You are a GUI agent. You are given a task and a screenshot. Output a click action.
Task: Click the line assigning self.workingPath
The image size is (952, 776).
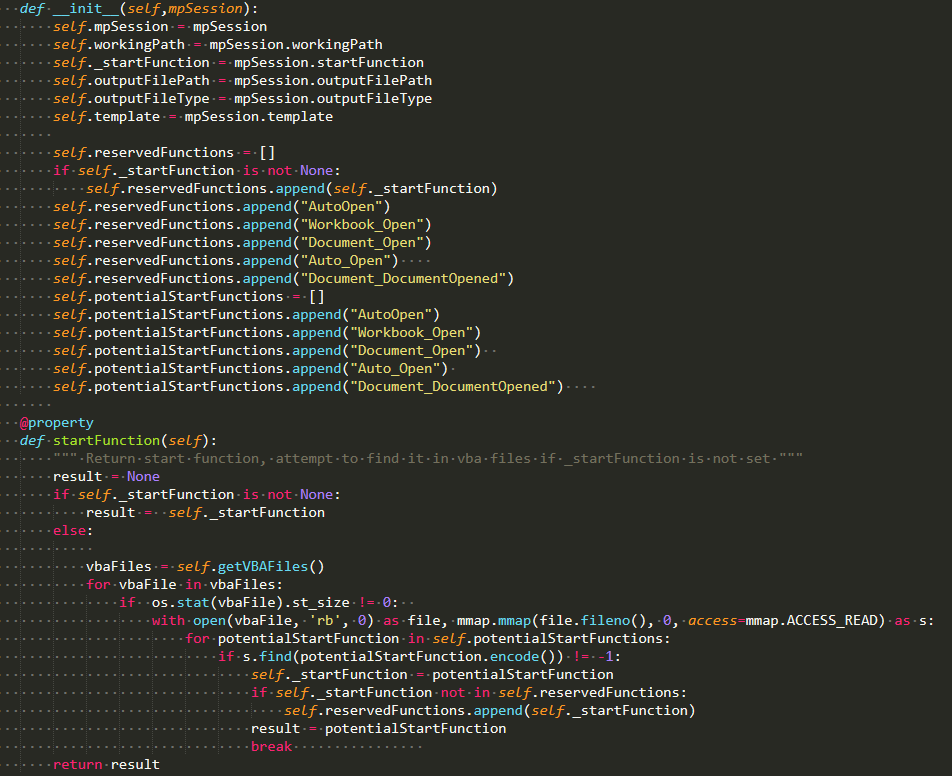coord(217,44)
